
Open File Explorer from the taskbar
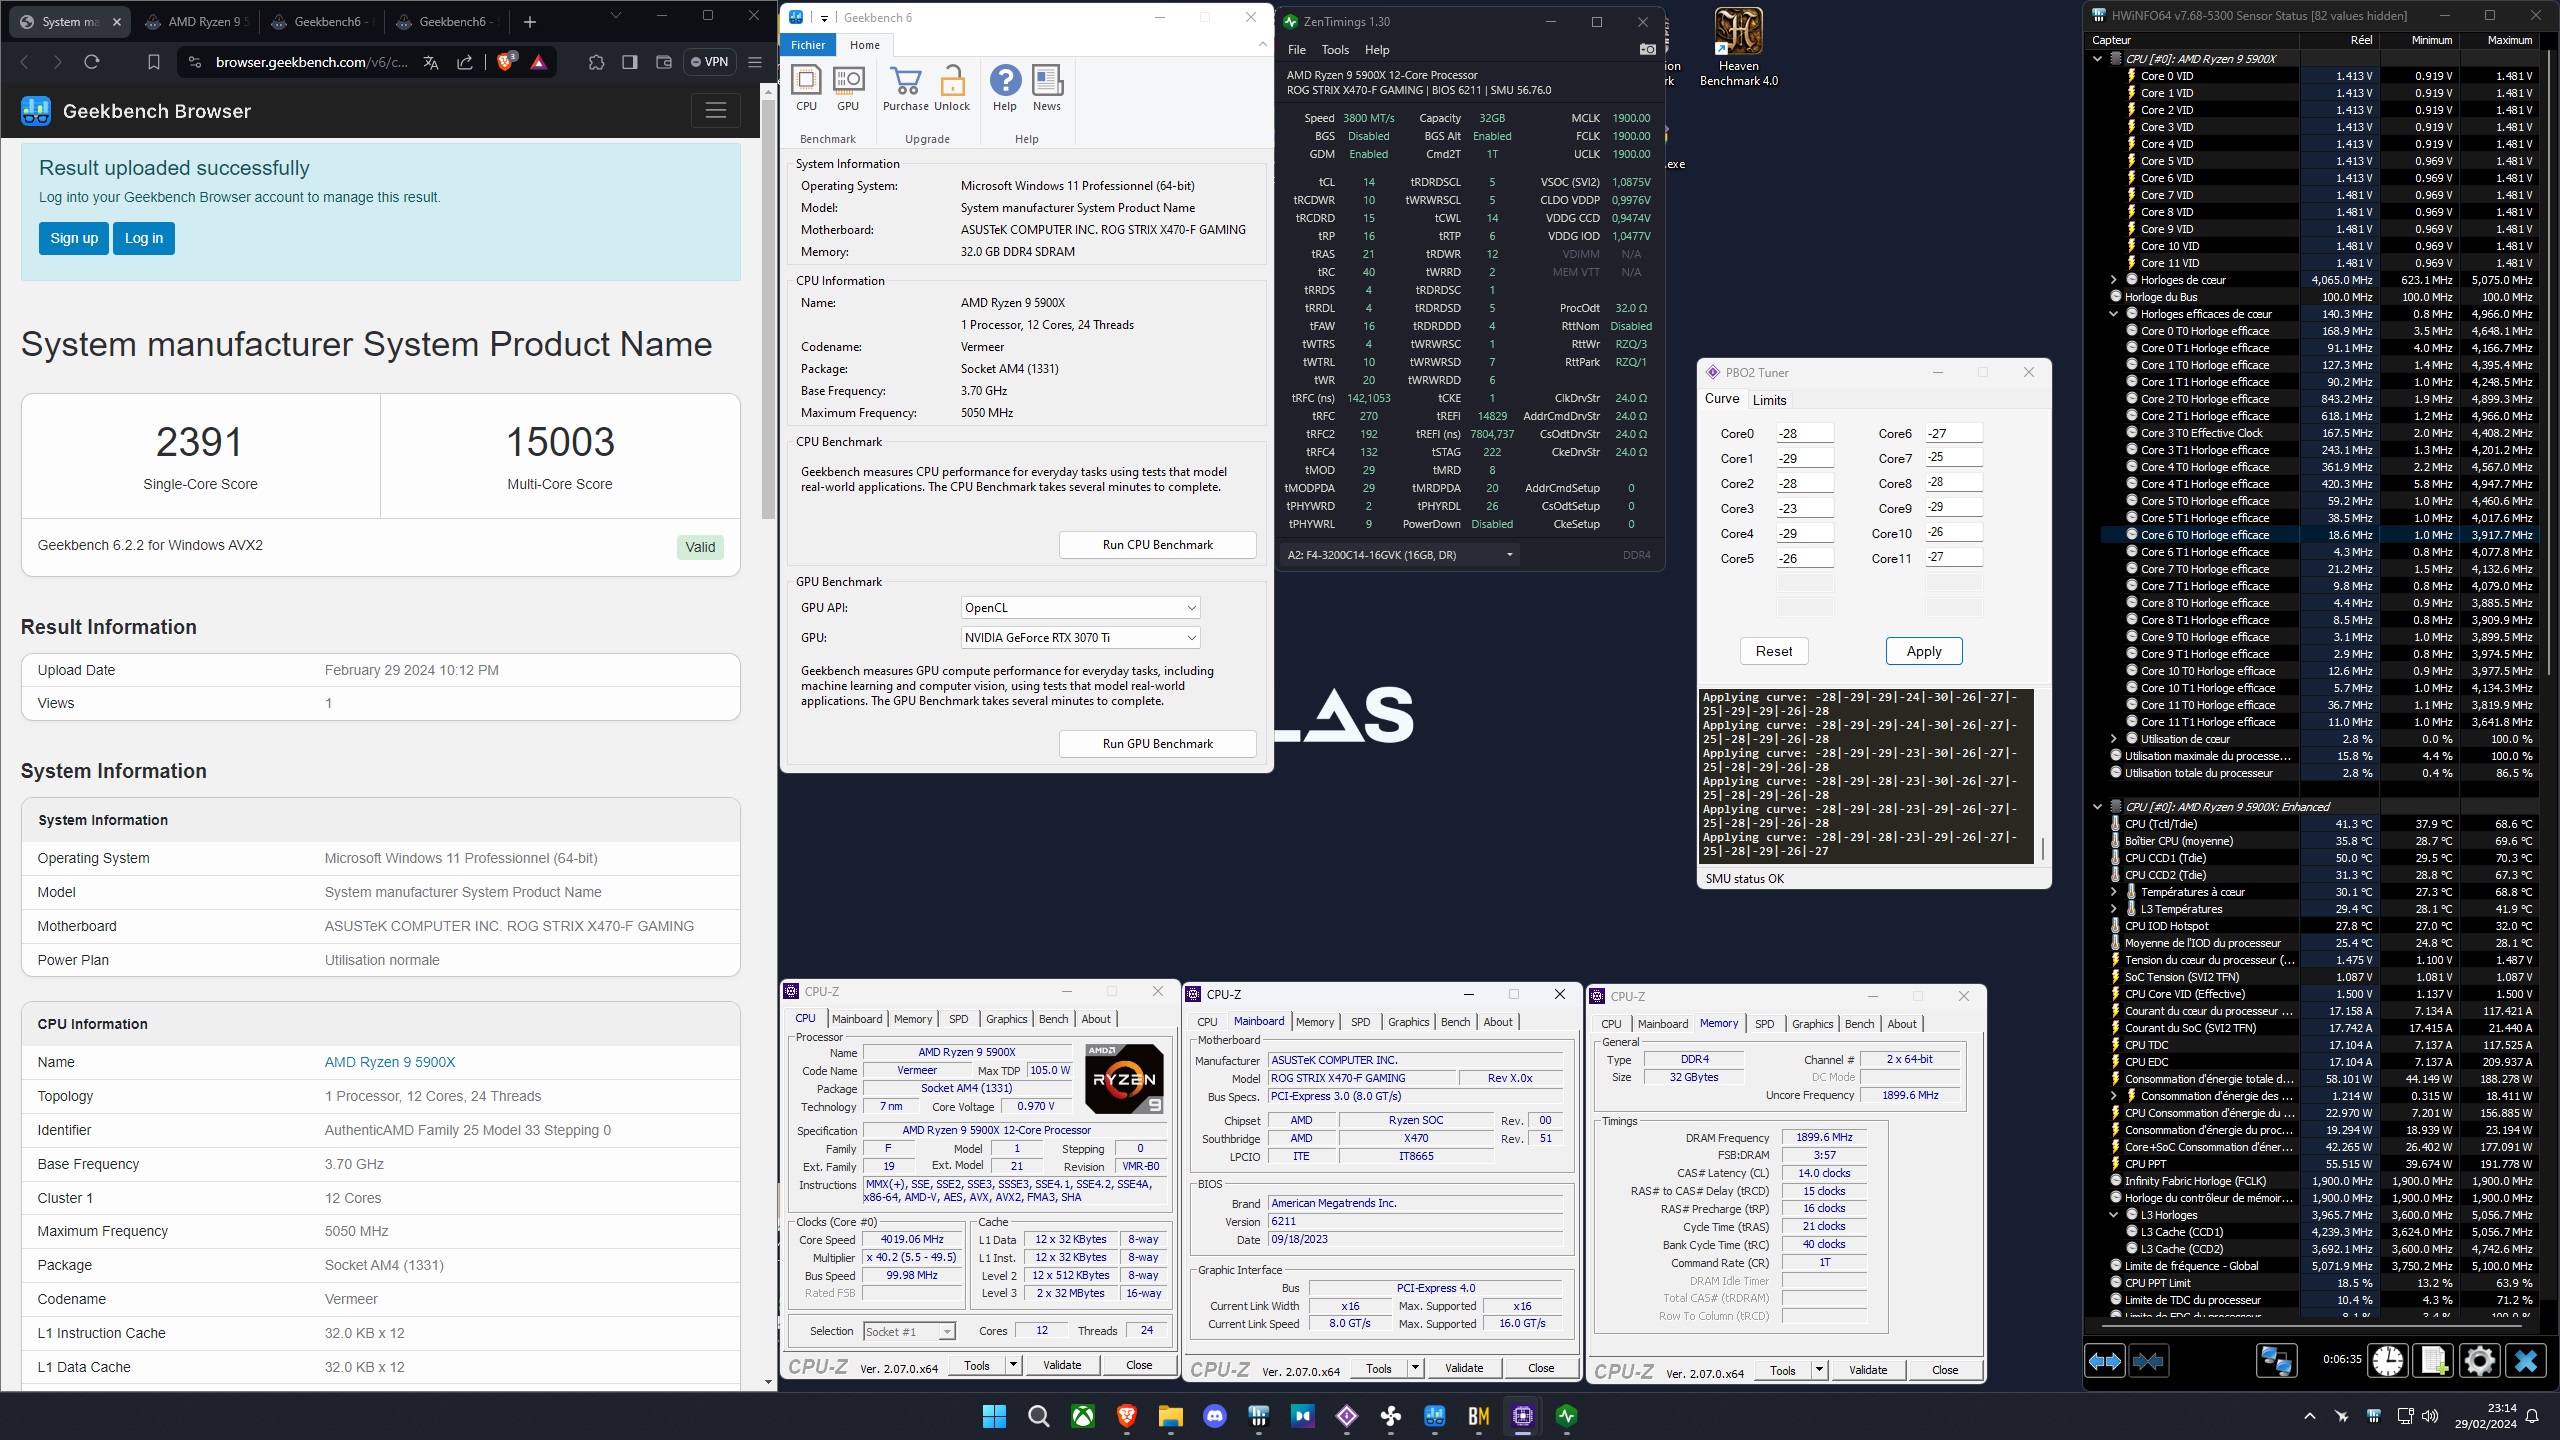pyautogui.click(x=1171, y=1416)
